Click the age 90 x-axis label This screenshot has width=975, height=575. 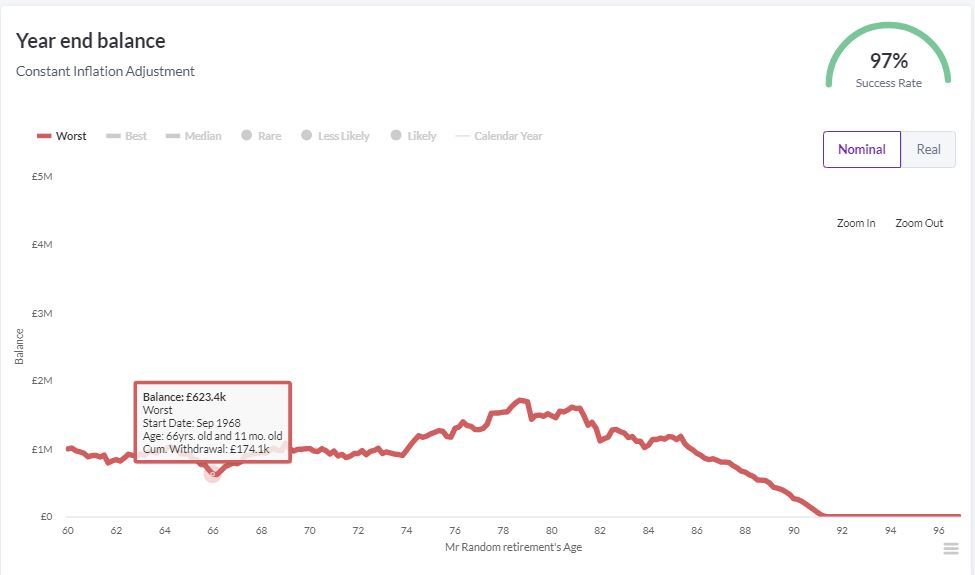[793, 531]
